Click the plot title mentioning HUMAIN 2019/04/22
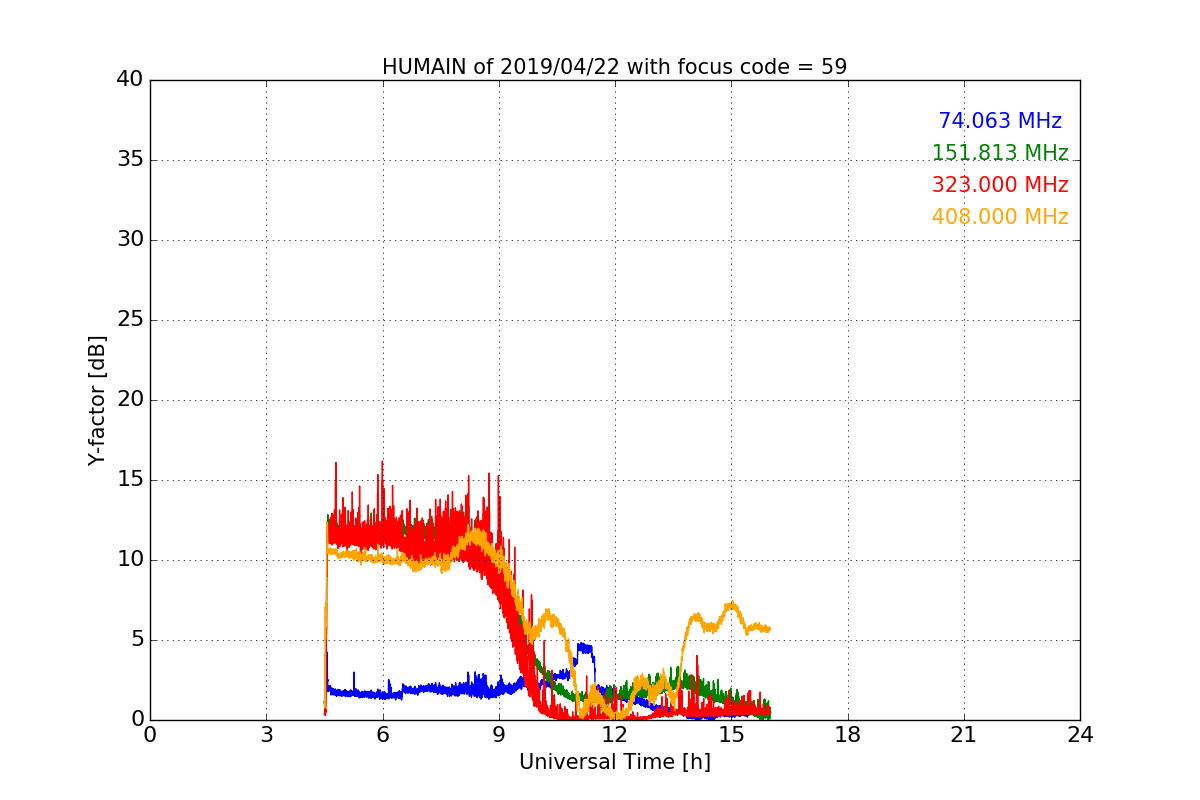Image resolution: width=1200 pixels, height=800 pixels. pyautogui.click(x=614, y=67)
